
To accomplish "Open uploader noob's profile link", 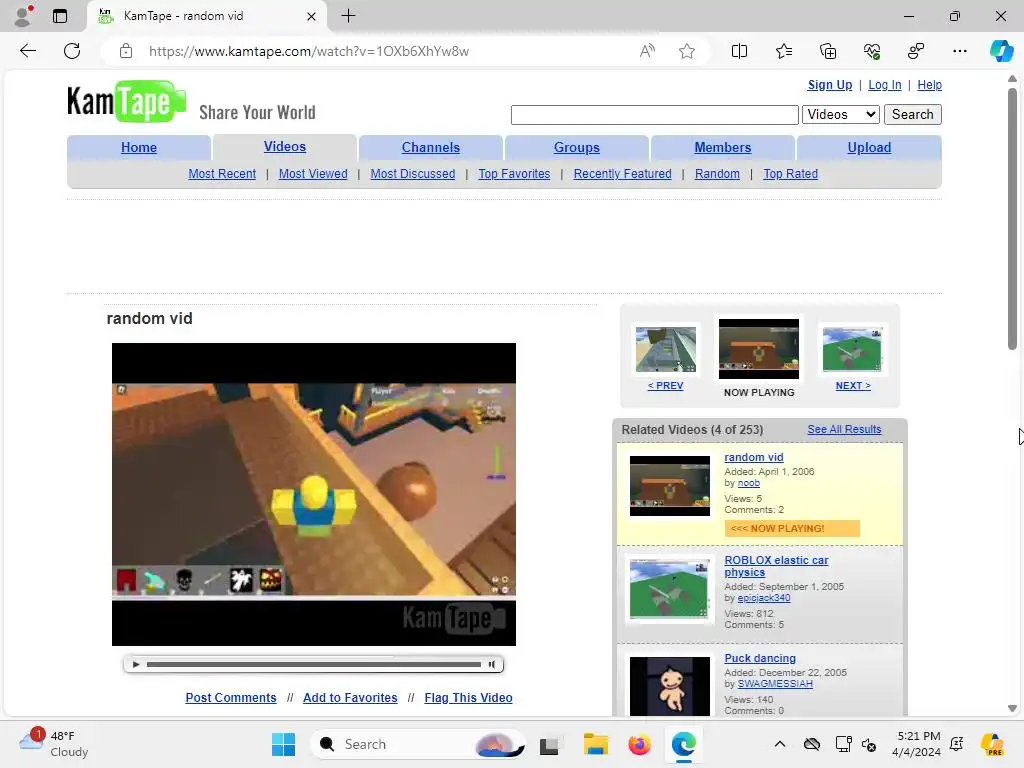I will (x=748, y=483).
